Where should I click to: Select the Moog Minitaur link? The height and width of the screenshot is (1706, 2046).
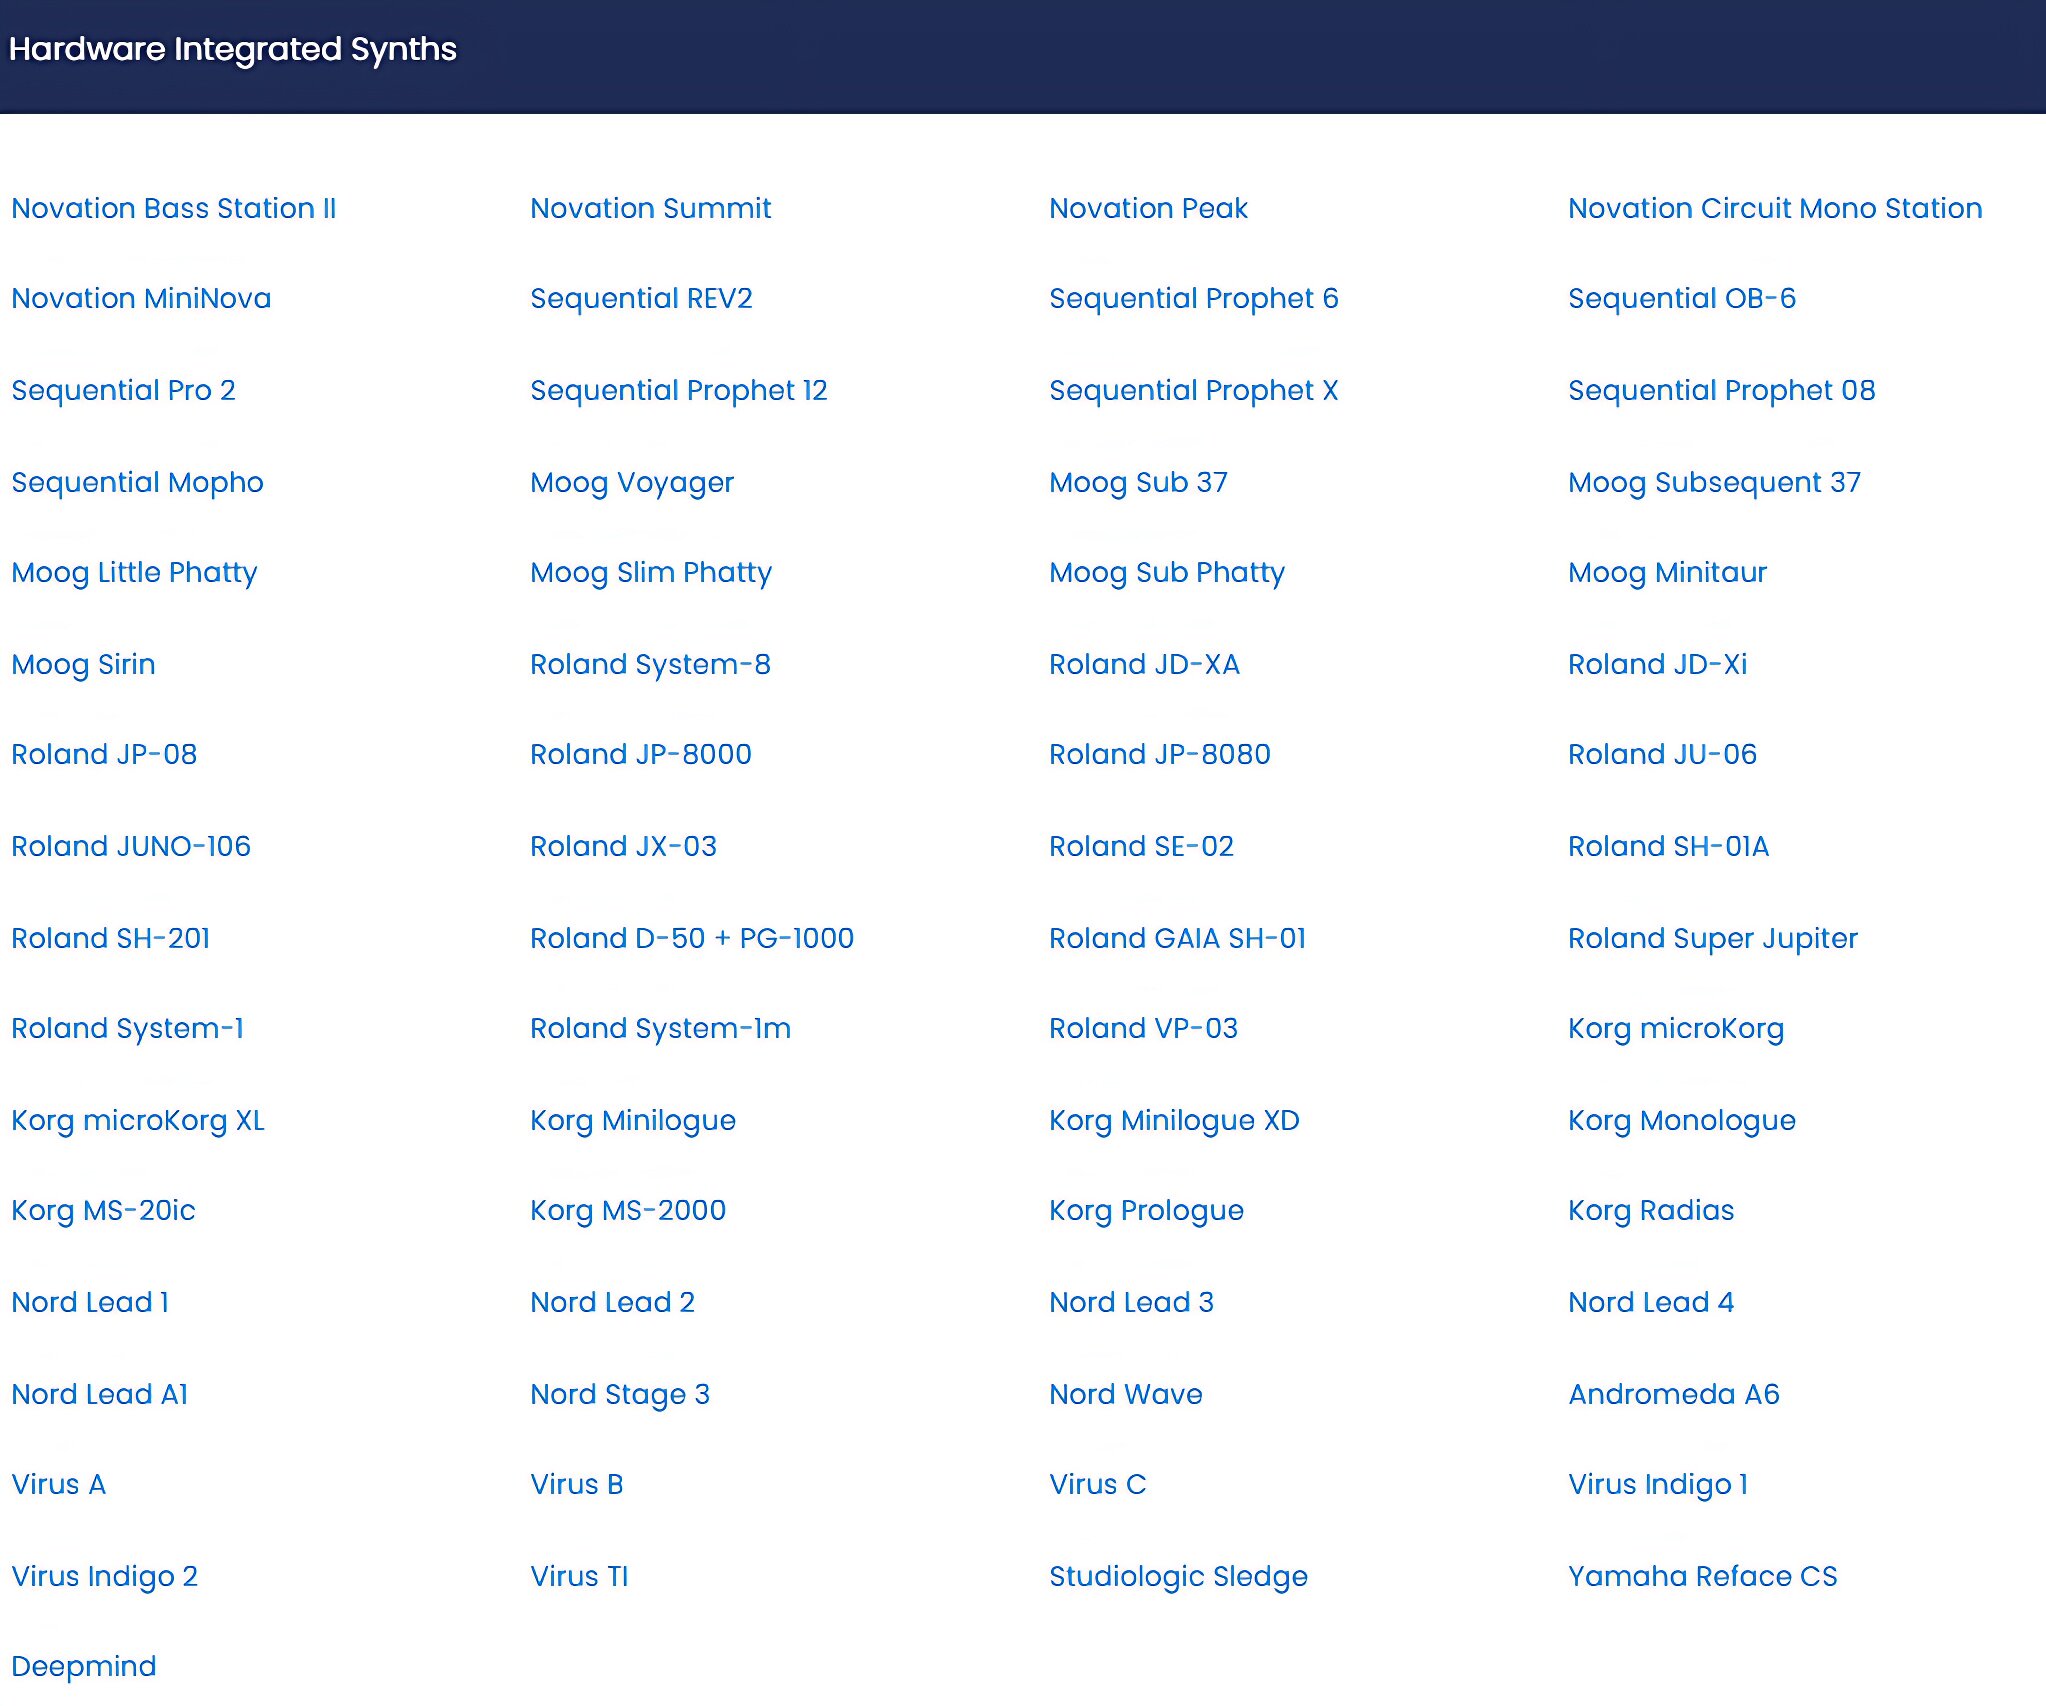1667,572
